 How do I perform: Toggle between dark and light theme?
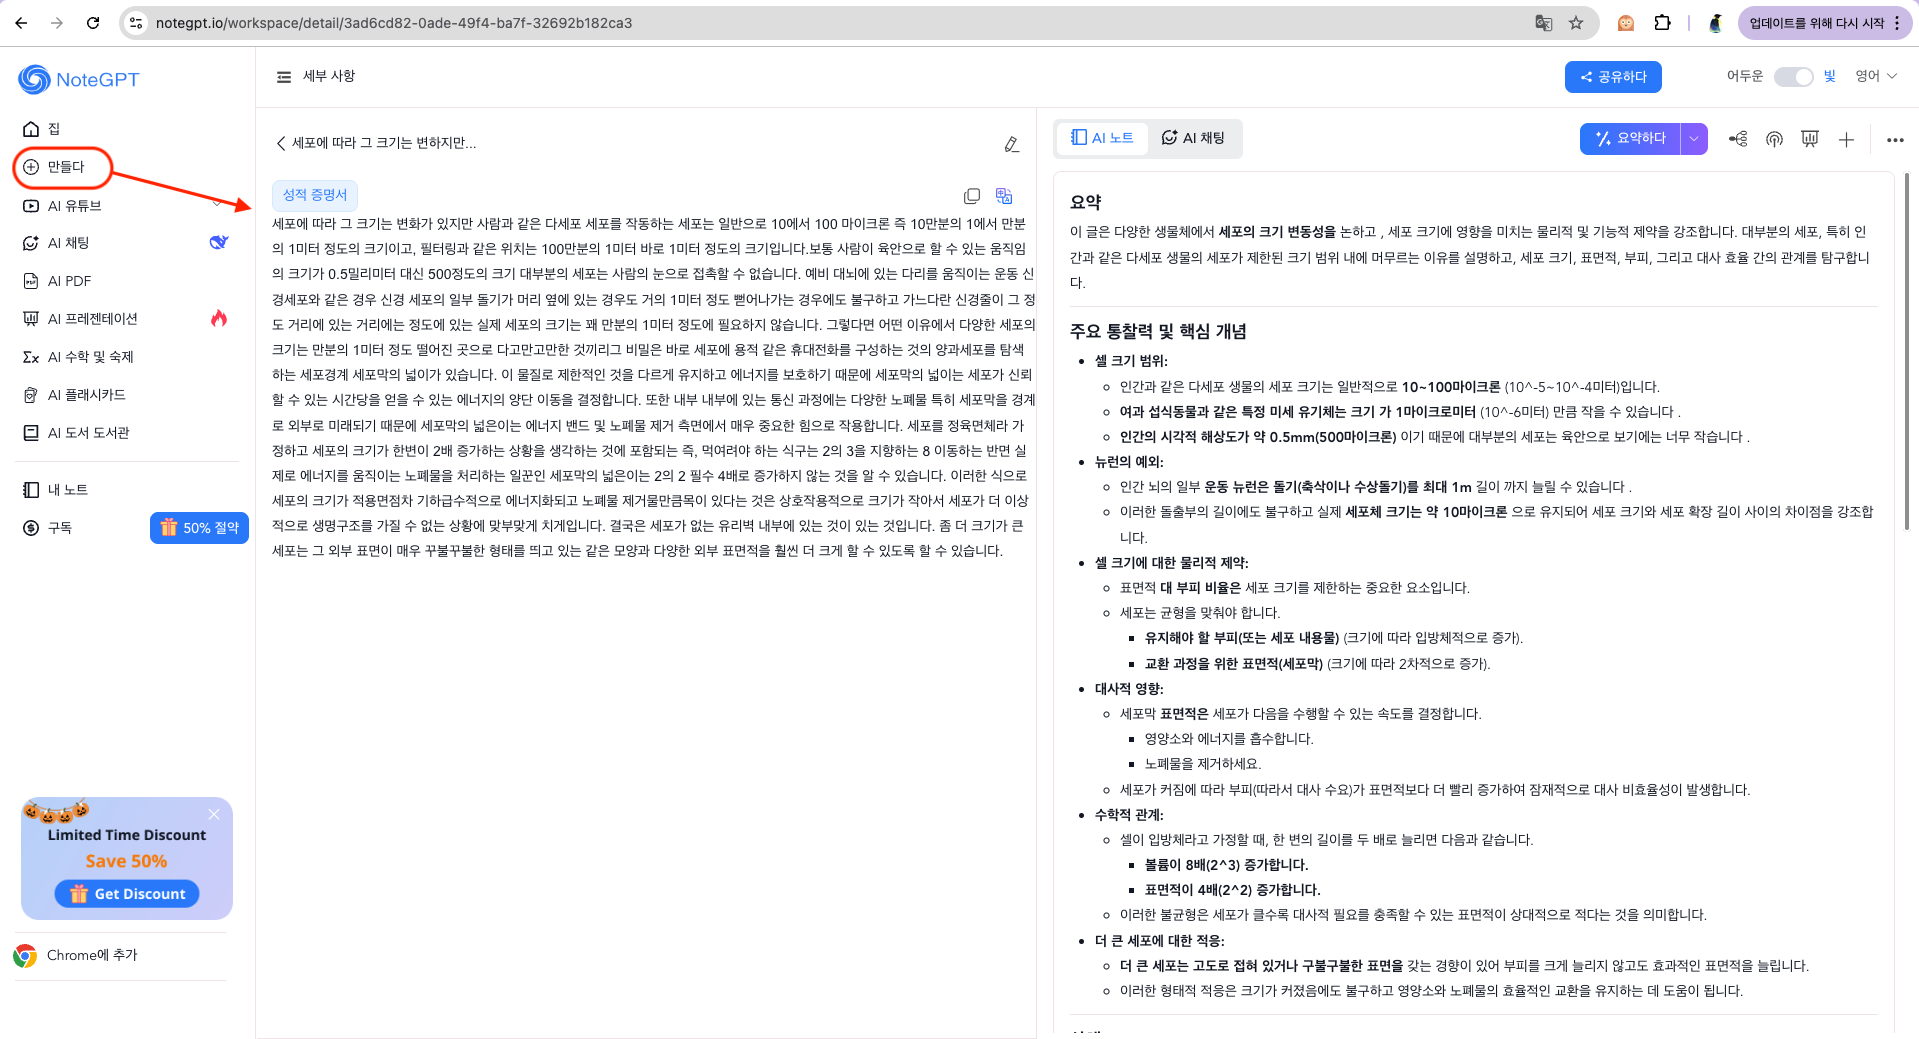coord(1794,76)
